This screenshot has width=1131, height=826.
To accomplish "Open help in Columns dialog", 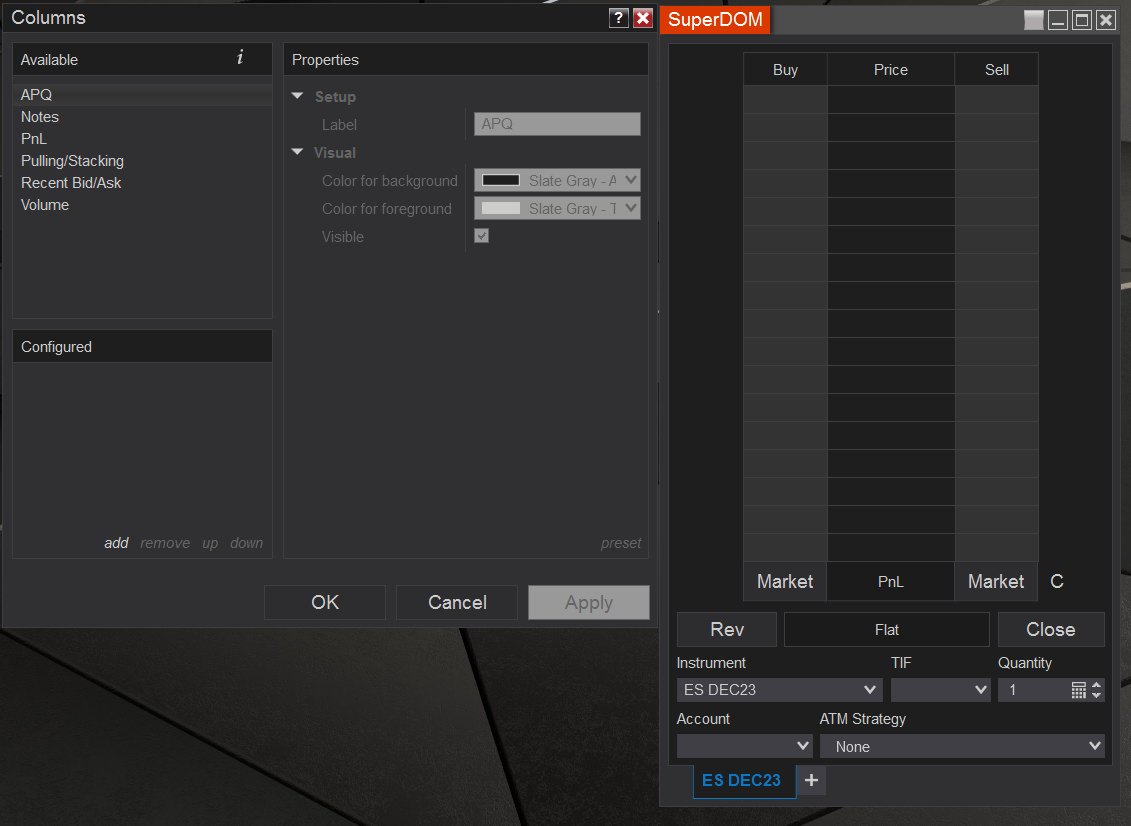I will tap(618, 18).
